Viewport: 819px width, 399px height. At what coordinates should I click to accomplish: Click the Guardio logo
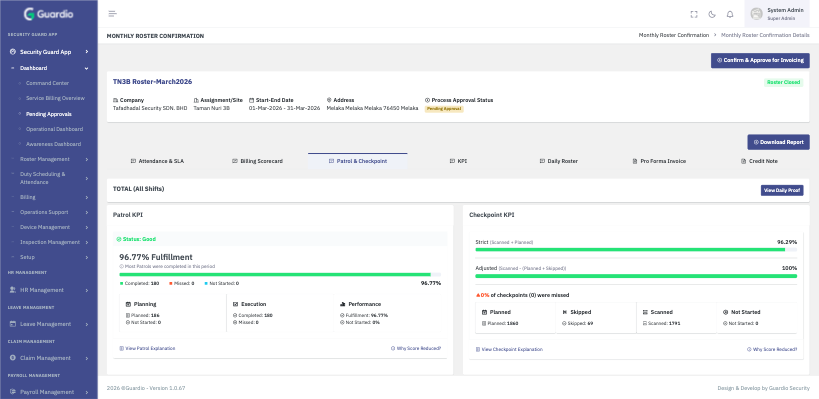49,14
